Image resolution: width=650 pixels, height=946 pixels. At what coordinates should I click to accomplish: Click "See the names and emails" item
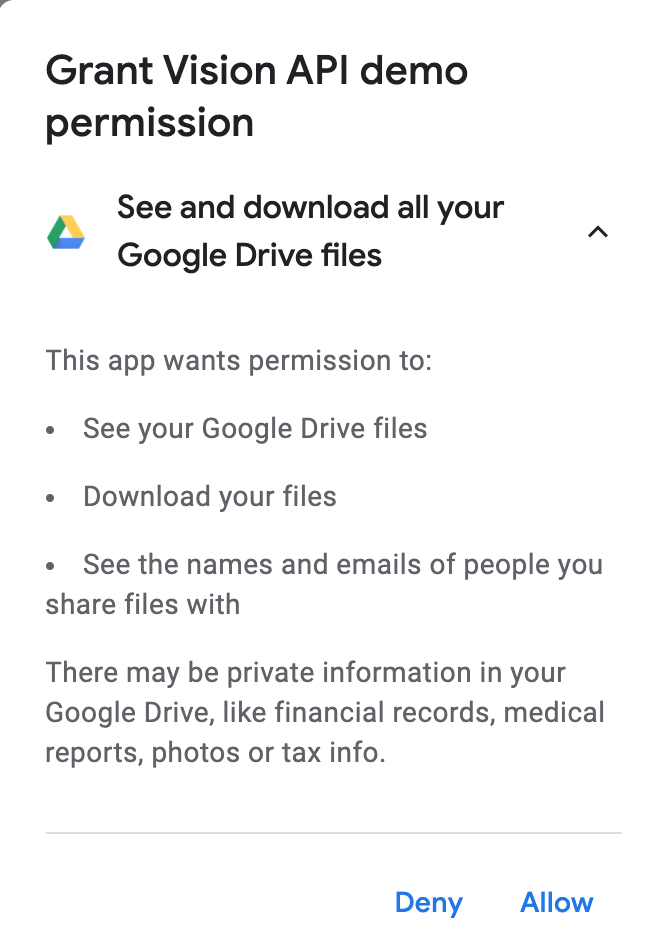[342, 565]
